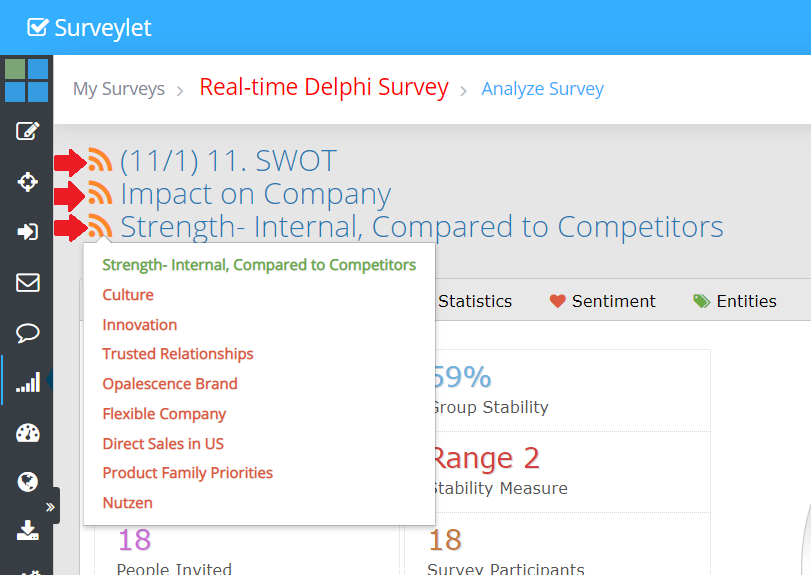Choose Innovation in the dropdown menu
Screen dimensions: 811x575
coord(140,325)
